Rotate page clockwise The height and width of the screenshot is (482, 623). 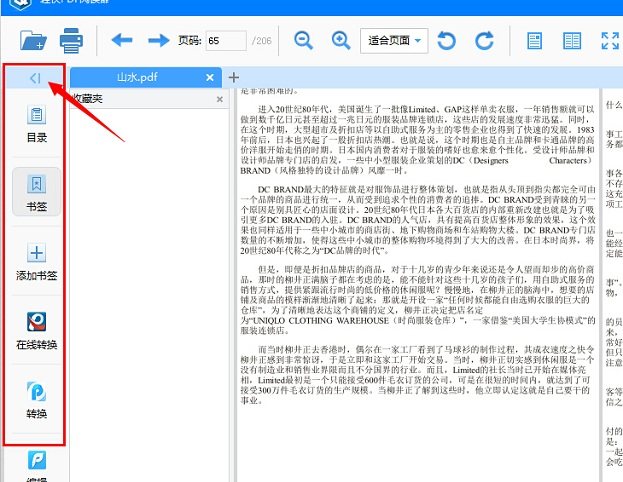(484, 41)
